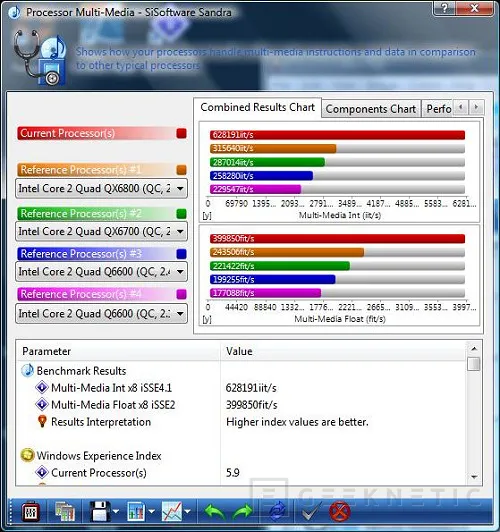Image resolution: width=500 pixels, height=532 pixels.
Task: Click the 399850fit/s value cell
Action: tap(251, 404)
